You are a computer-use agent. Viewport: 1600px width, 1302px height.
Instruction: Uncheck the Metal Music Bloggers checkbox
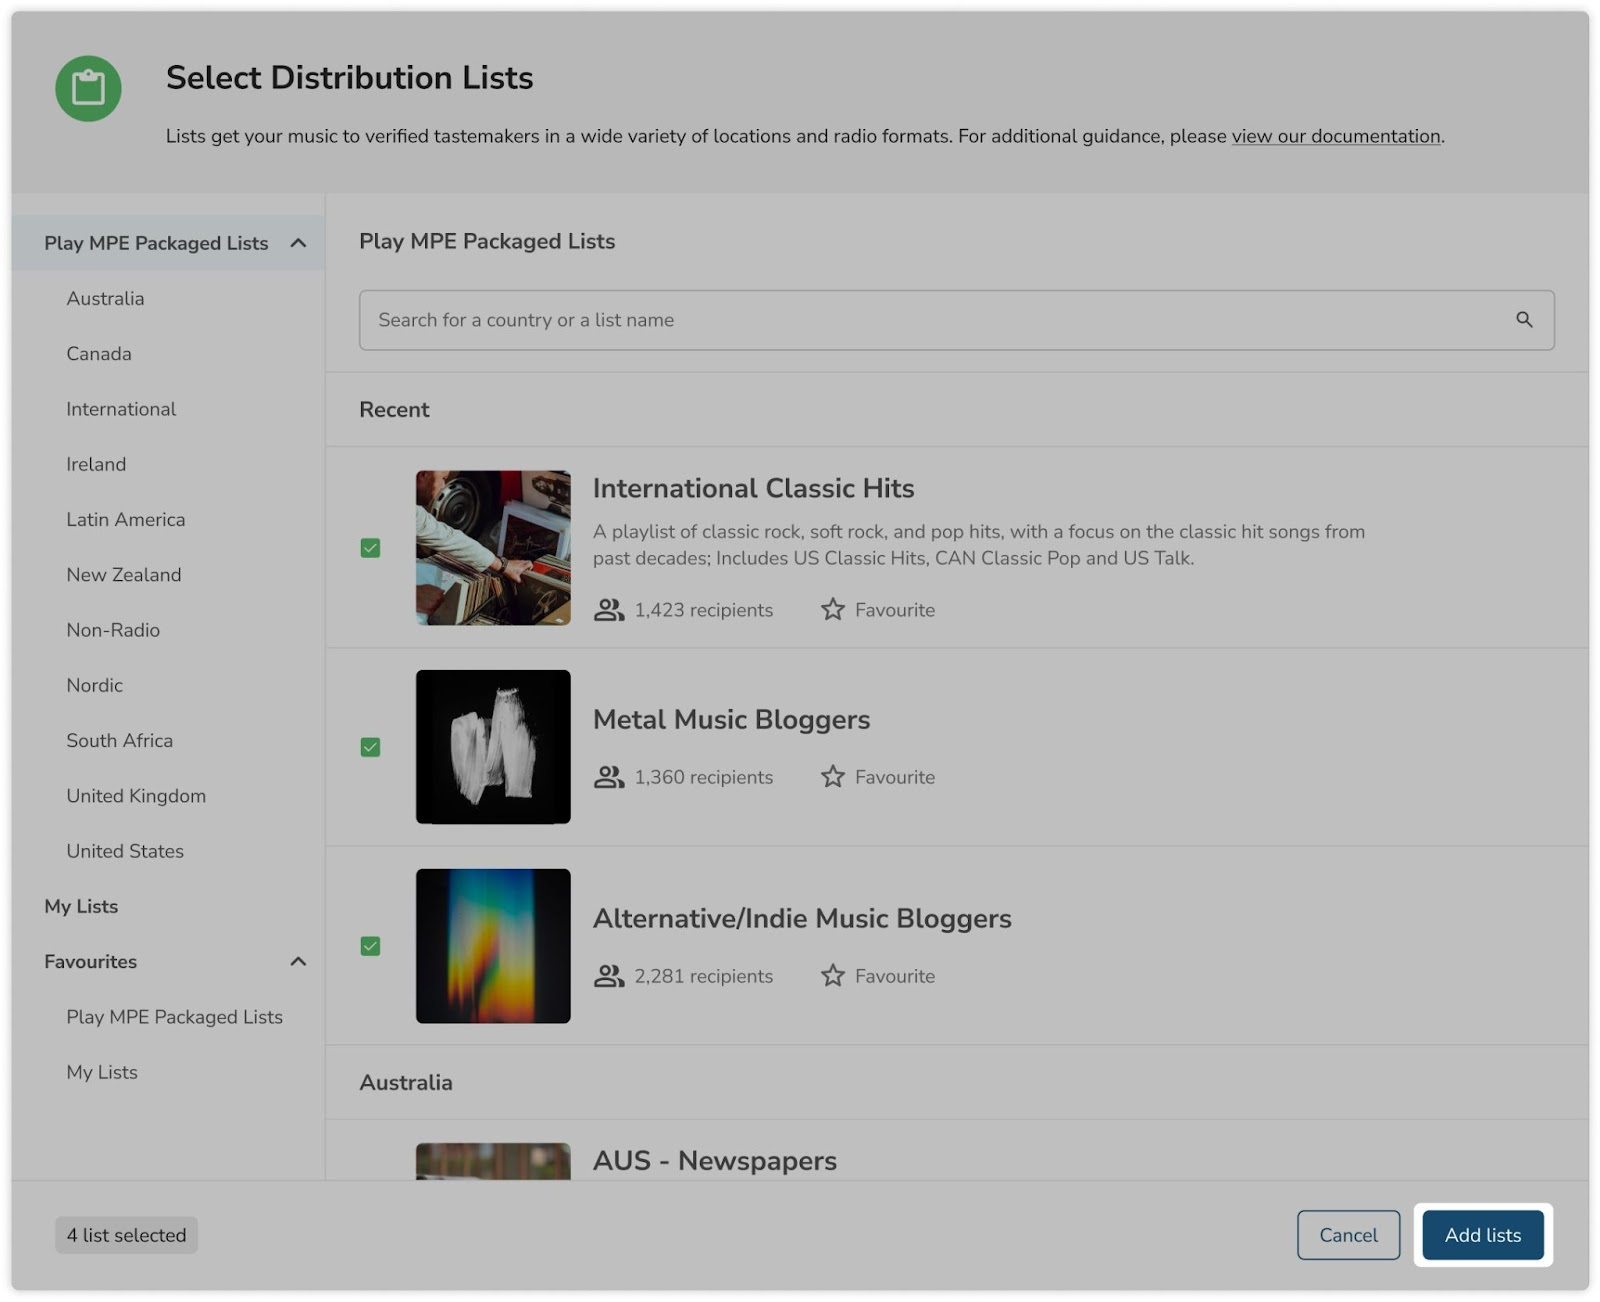(370, 747)
